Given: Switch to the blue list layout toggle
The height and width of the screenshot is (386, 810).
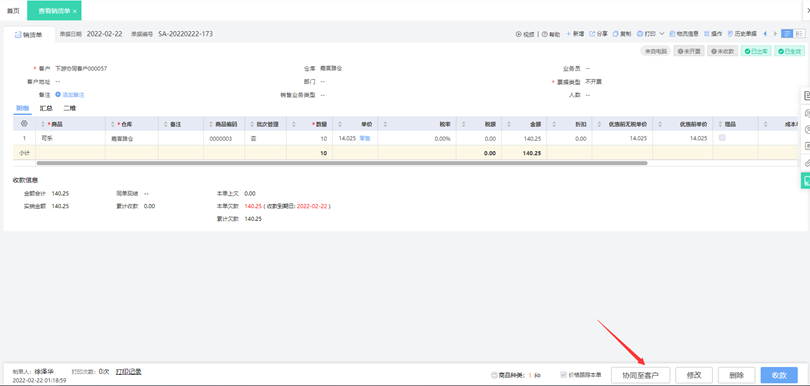Looking at the screenshot, I should (x=787, y=34).
